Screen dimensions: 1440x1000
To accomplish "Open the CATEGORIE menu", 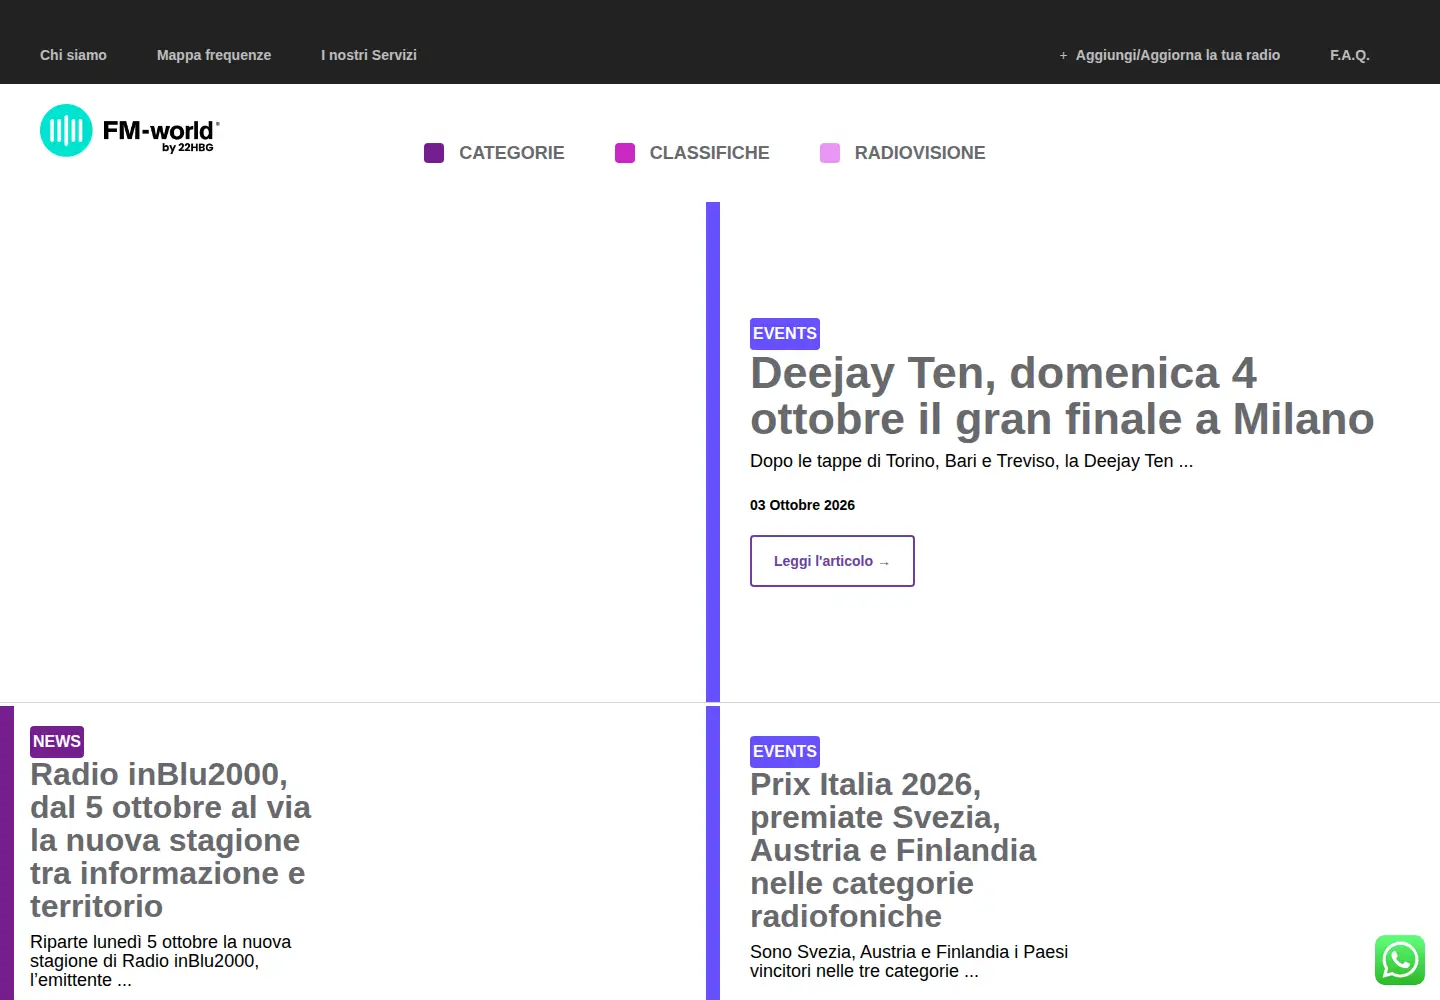I will (x=511, y=153).
